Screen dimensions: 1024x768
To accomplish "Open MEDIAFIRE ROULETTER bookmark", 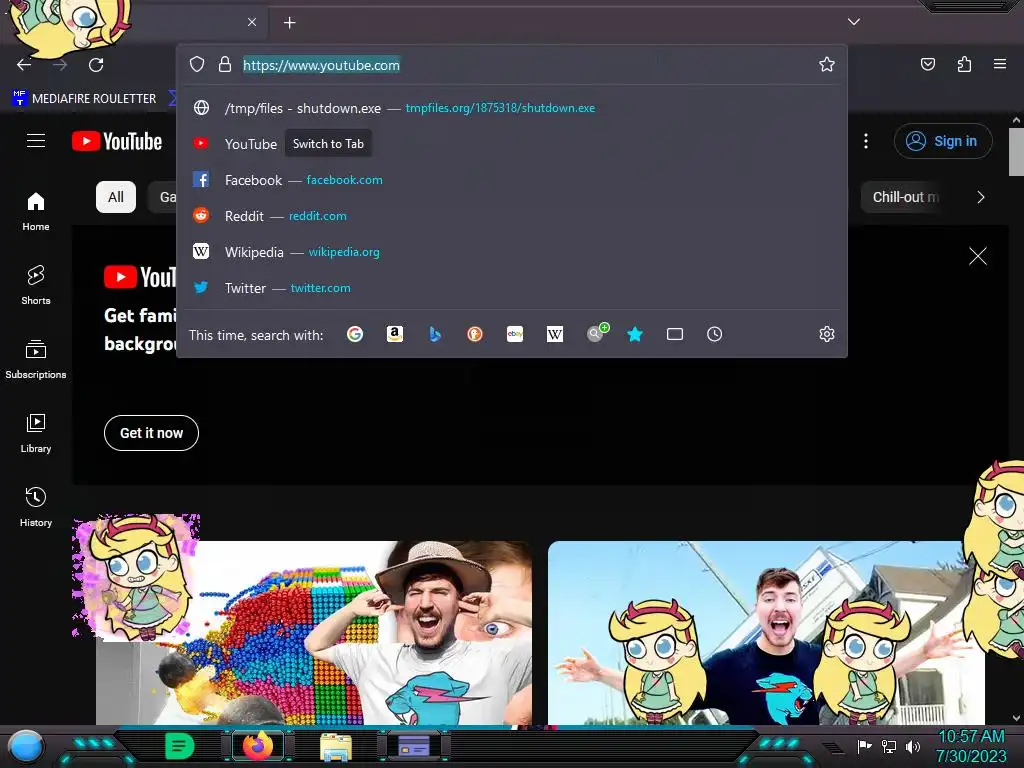I will click(85, 98).
